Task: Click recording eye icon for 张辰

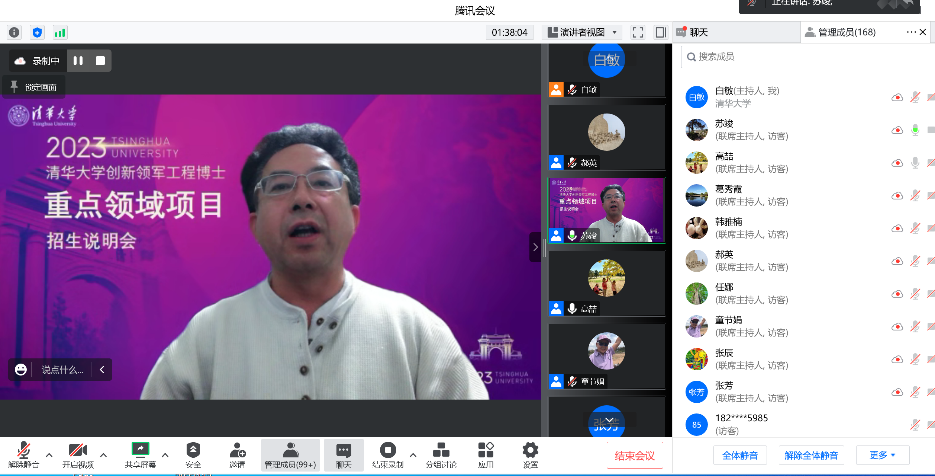Action: (897, 359)
